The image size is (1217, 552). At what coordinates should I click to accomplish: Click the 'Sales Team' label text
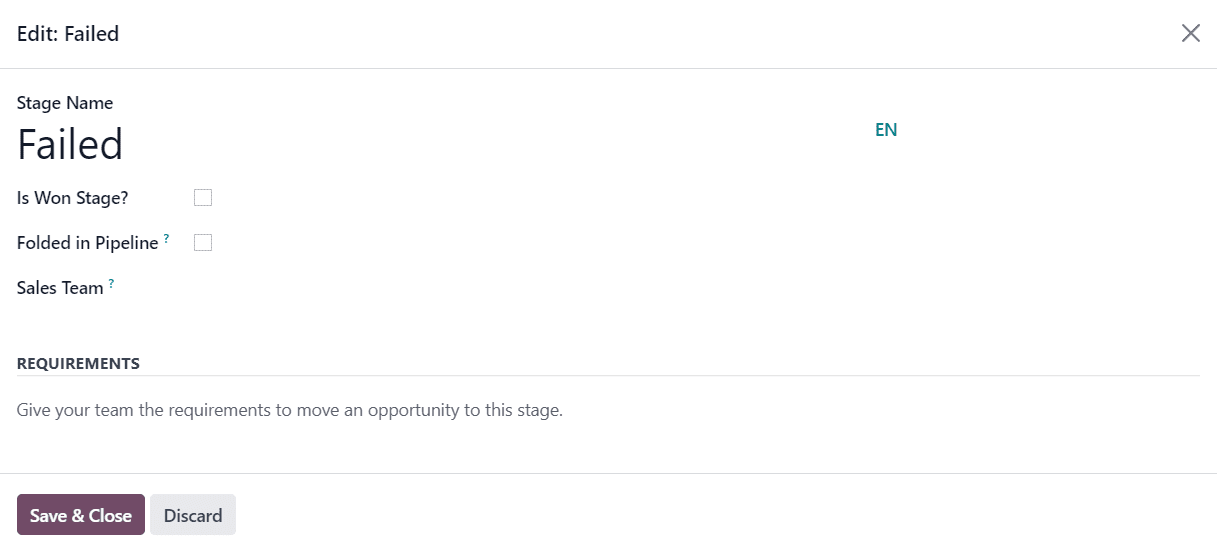point(60,288)
